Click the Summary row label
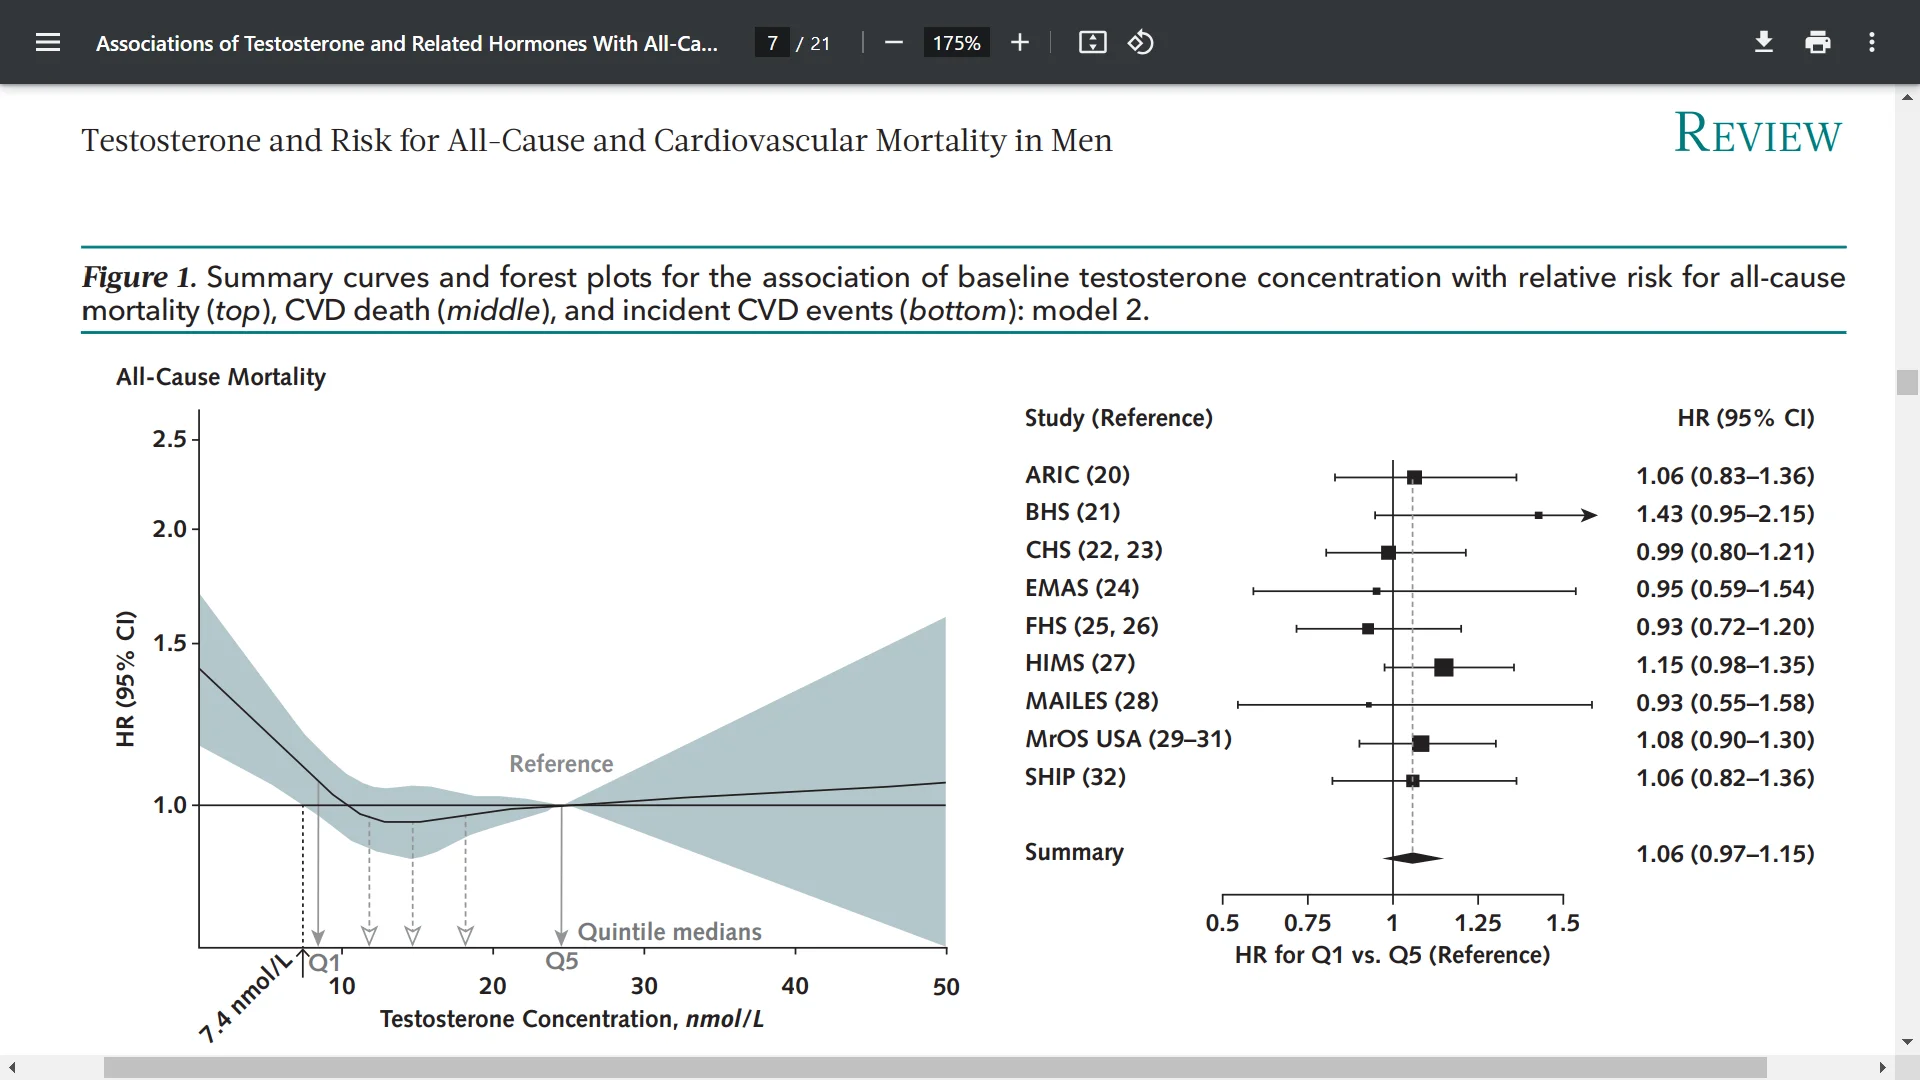This screenshot has width=1920, height=1080. click(1074, 852)
